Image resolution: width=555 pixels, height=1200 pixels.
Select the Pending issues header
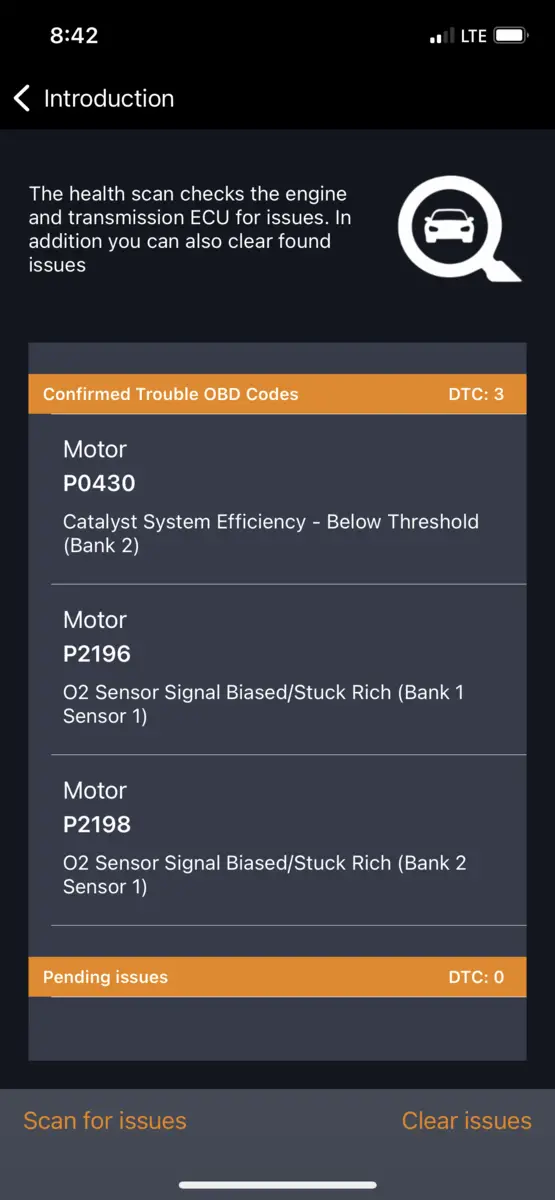coord(277,977)
